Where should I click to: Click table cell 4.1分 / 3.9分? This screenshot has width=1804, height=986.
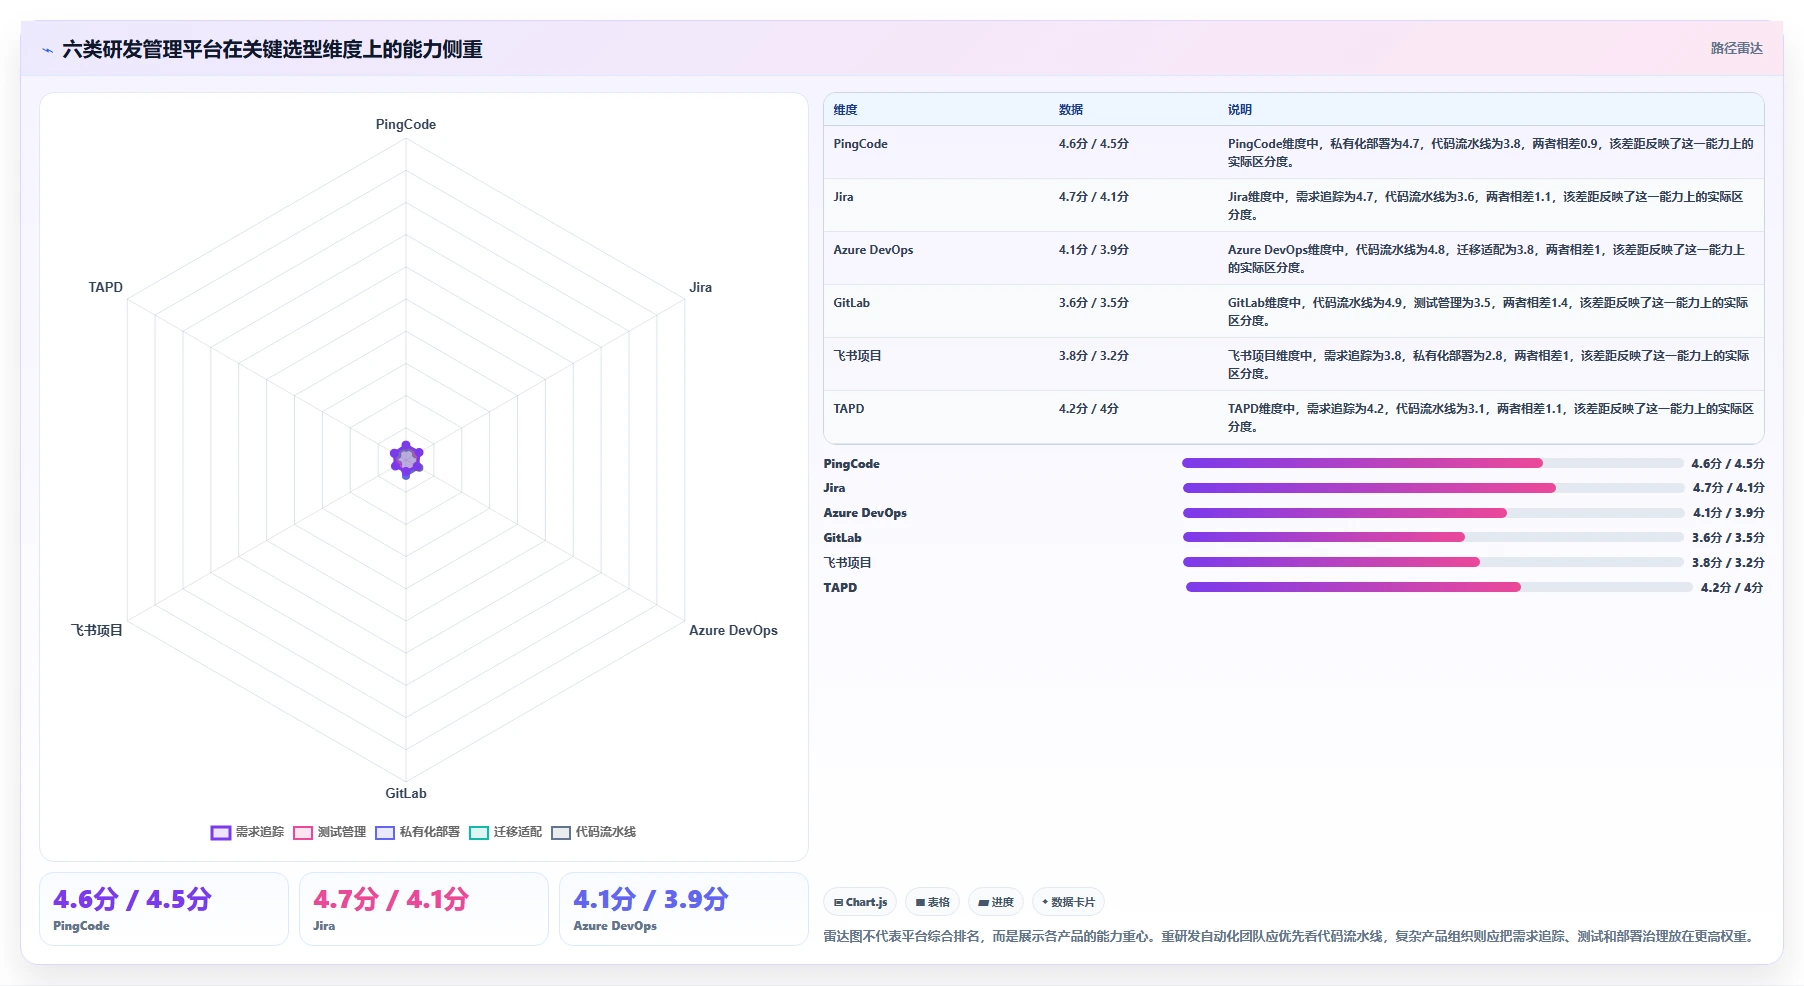(1093, 250)
